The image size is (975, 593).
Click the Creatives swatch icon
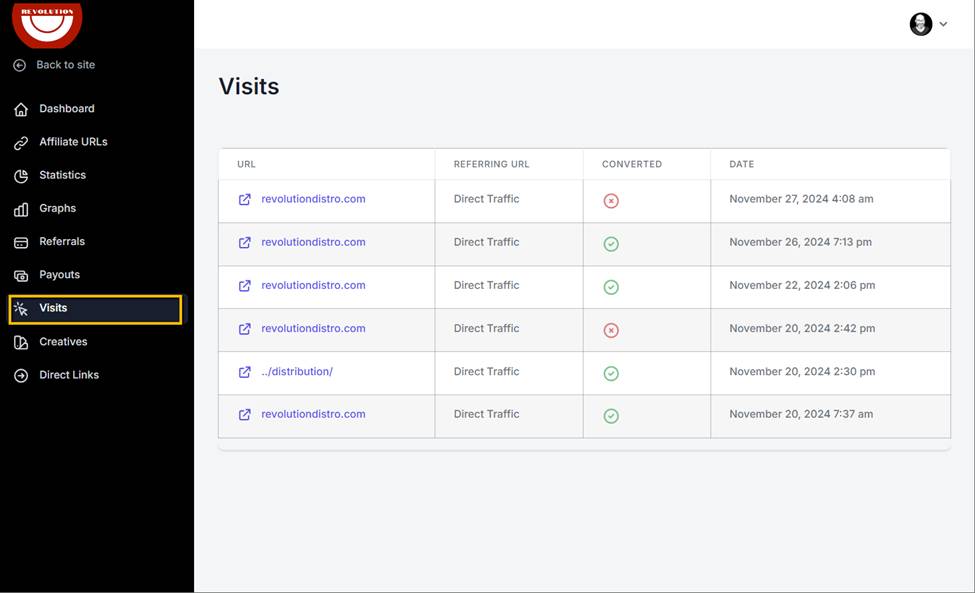point(21,342)
